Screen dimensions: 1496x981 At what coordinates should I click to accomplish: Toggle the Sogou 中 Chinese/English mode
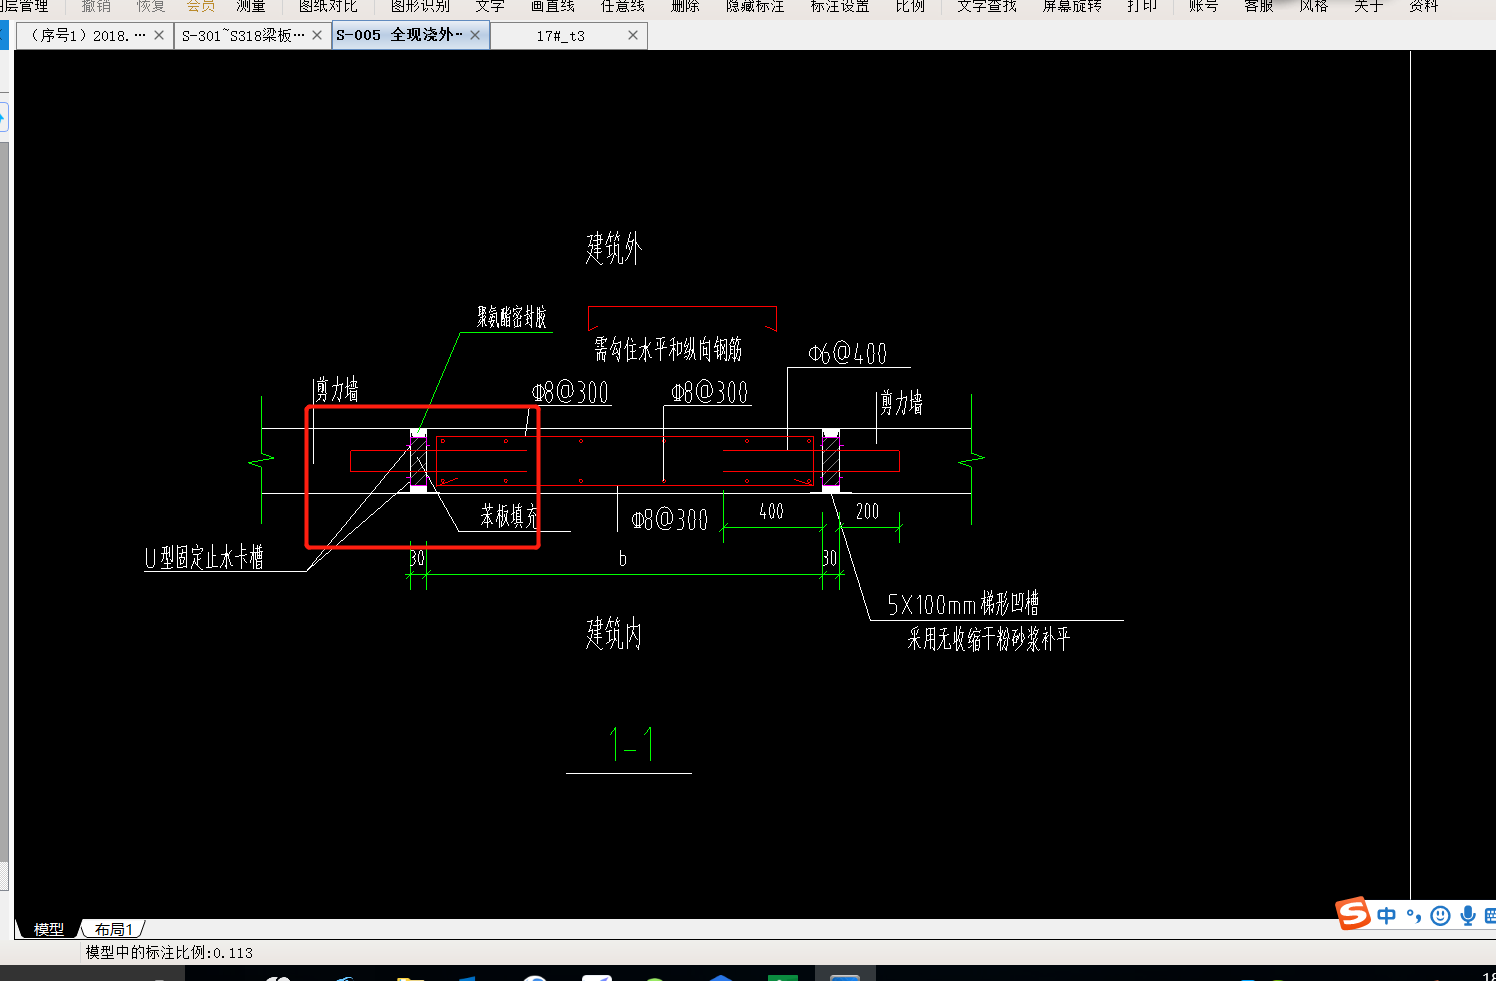[x=1386, y=915]
